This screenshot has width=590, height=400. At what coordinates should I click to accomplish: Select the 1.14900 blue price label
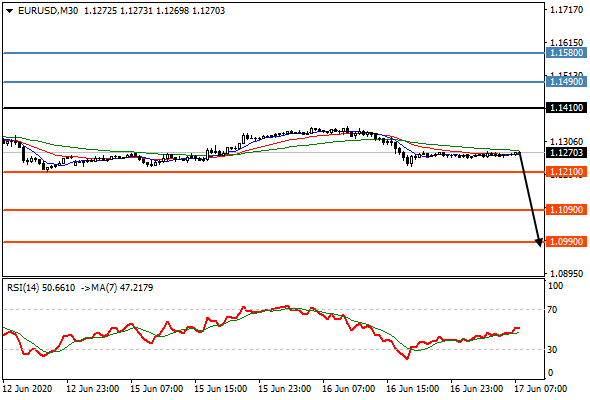tap(566, 82)
